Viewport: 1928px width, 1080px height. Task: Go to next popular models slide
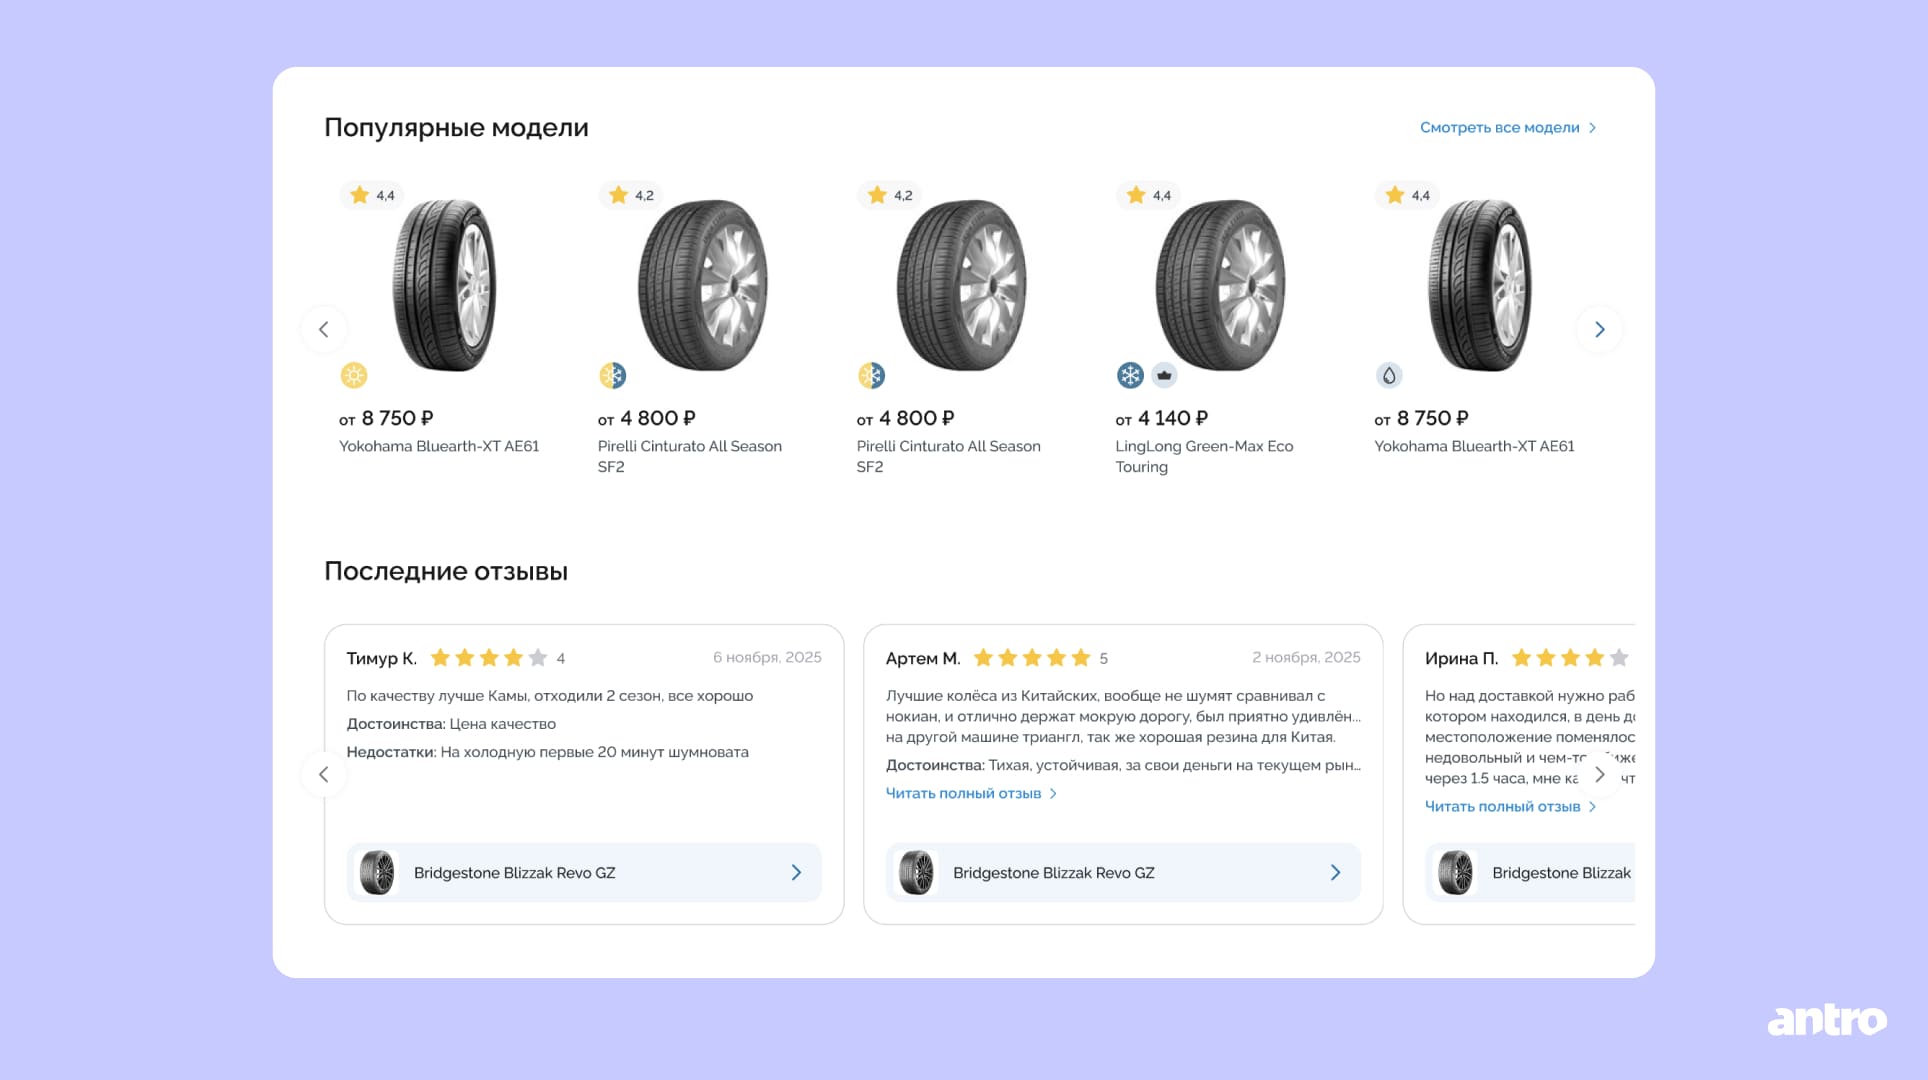[1599, 329]
